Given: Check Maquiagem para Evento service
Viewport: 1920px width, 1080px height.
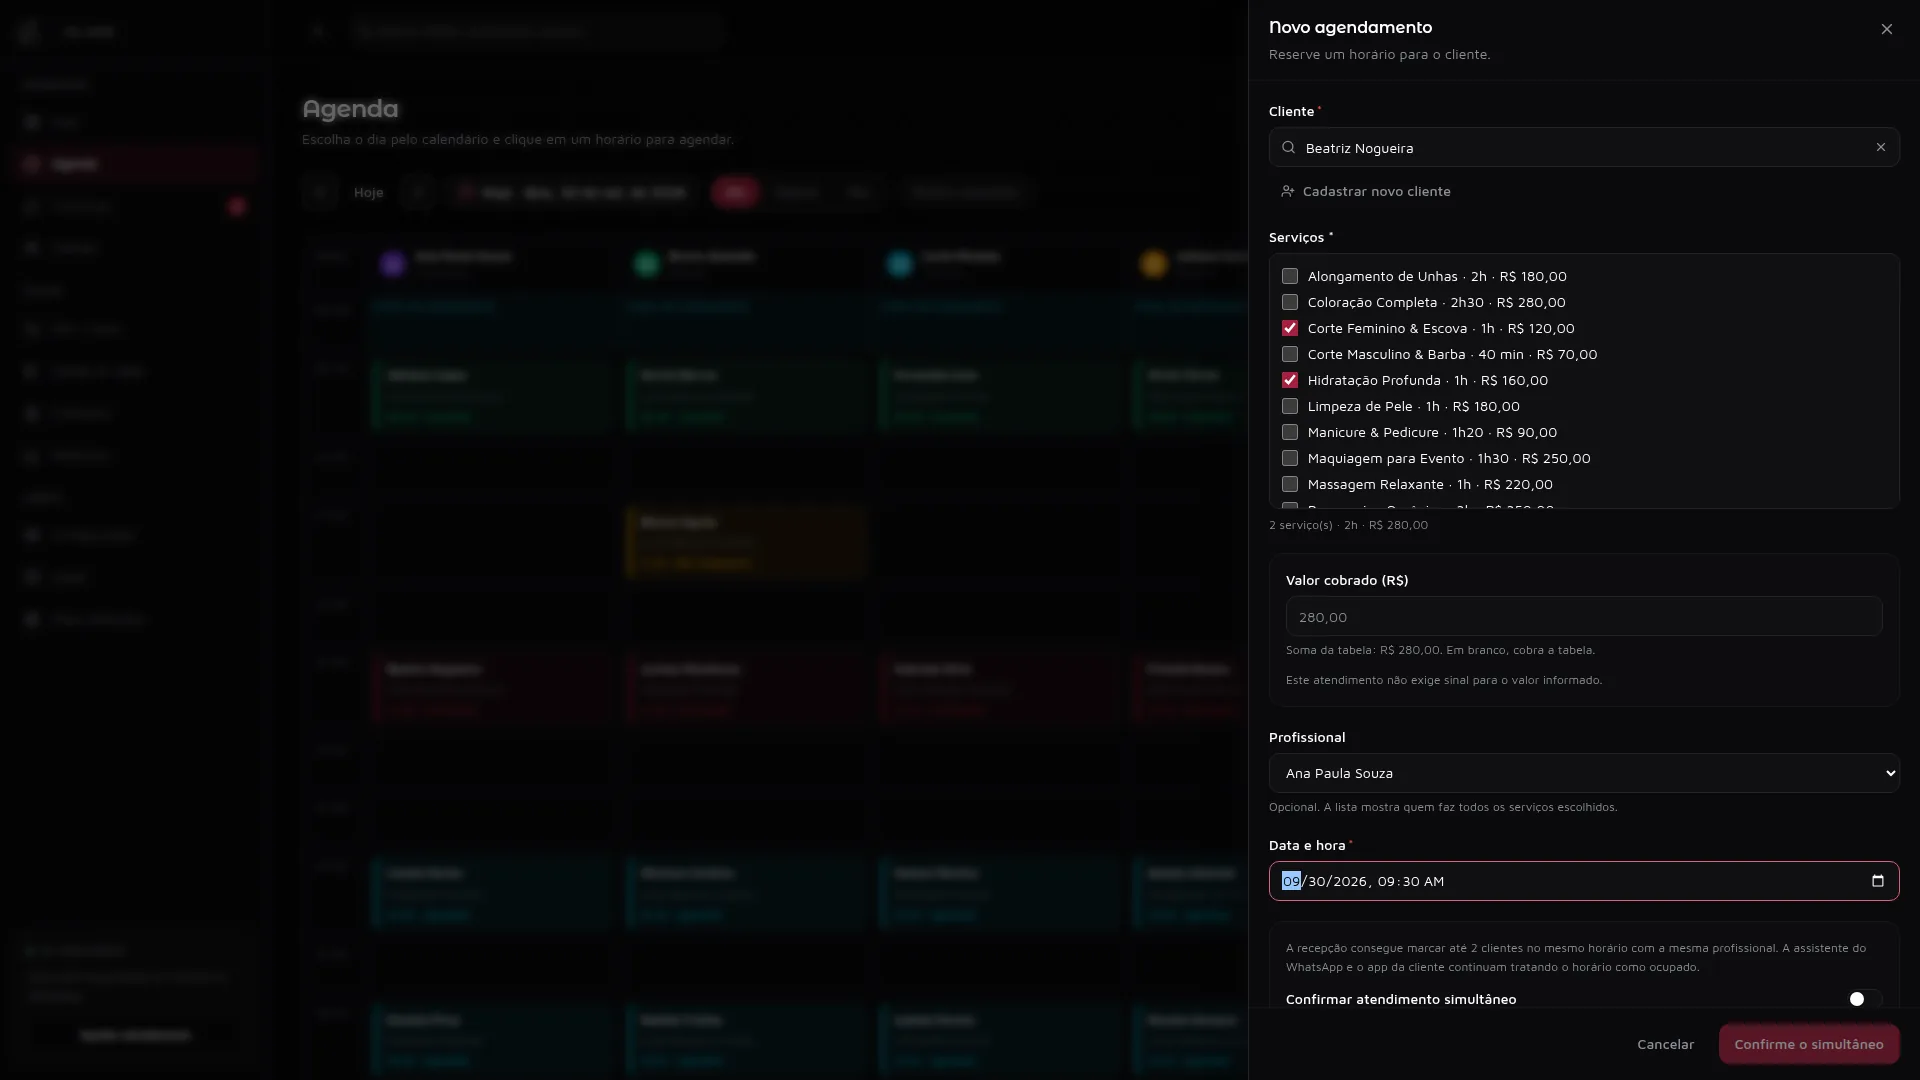Looking at the screenshot, I should [1290, 458].
